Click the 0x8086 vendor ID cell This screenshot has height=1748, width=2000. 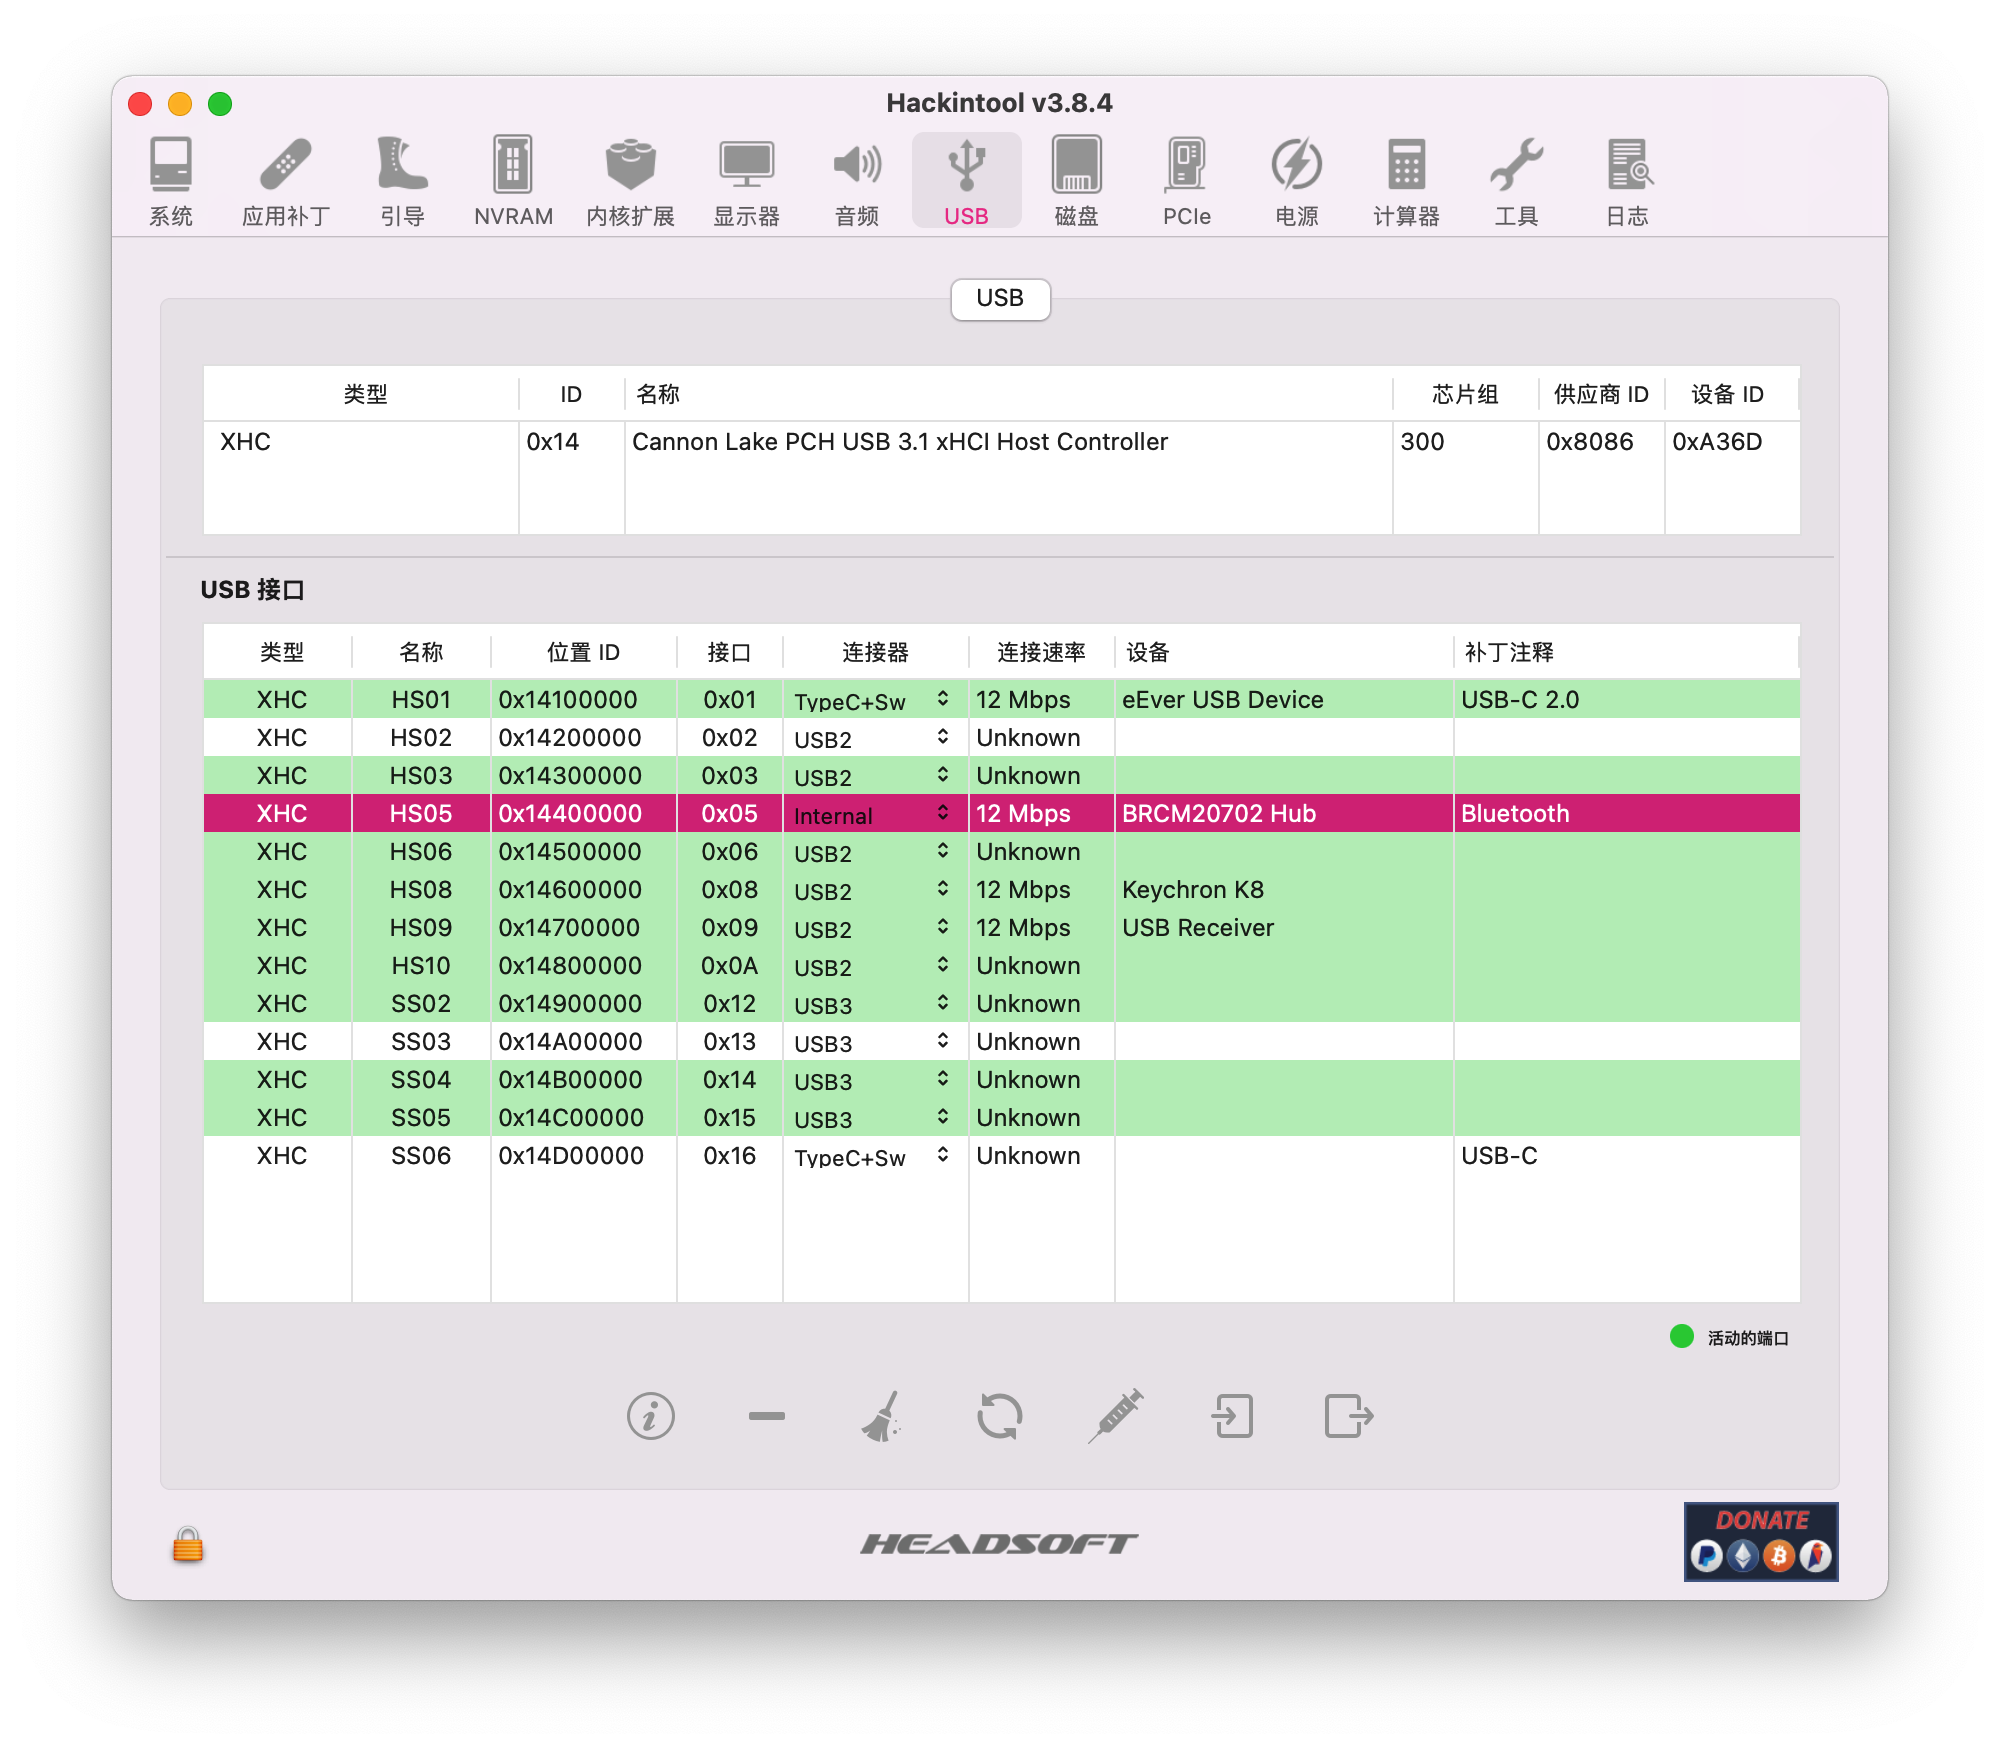click(1601, 442)
